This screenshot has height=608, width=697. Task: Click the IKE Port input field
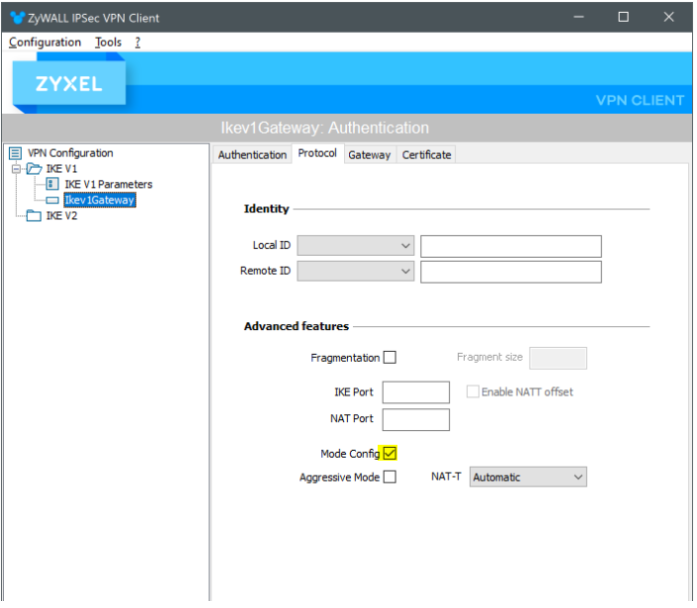point(416,392)
